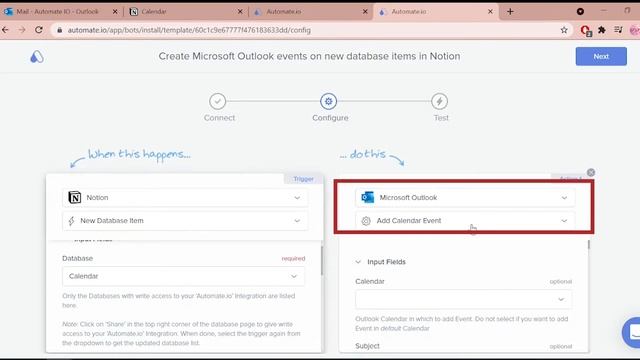
Task: Click the Trigger label tag
Action: click(303, 179)
